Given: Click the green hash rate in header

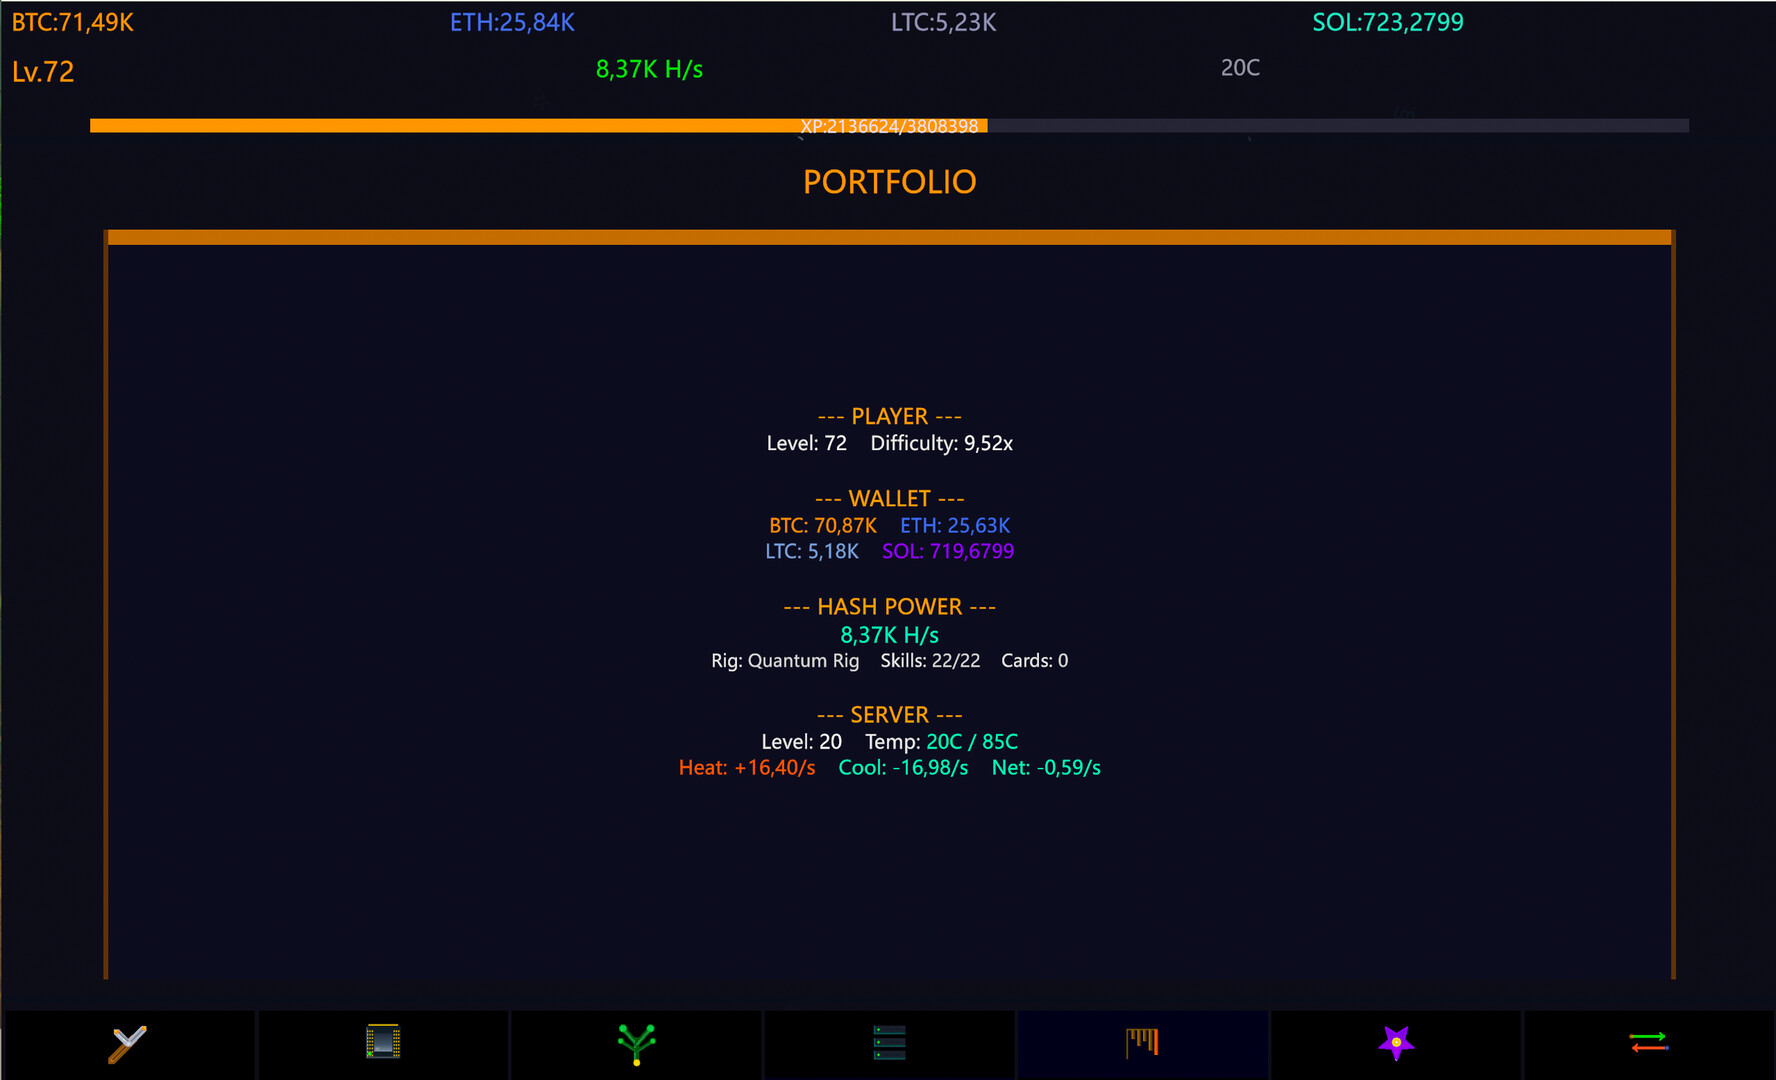Looking at the screenshot, I should (x=649, y=69).
